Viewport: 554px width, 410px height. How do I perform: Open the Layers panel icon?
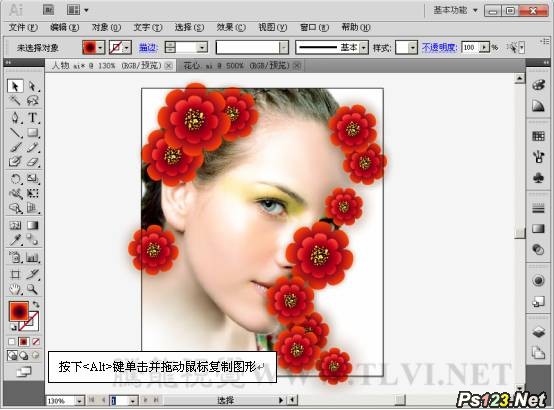click(x=538, y=332)
